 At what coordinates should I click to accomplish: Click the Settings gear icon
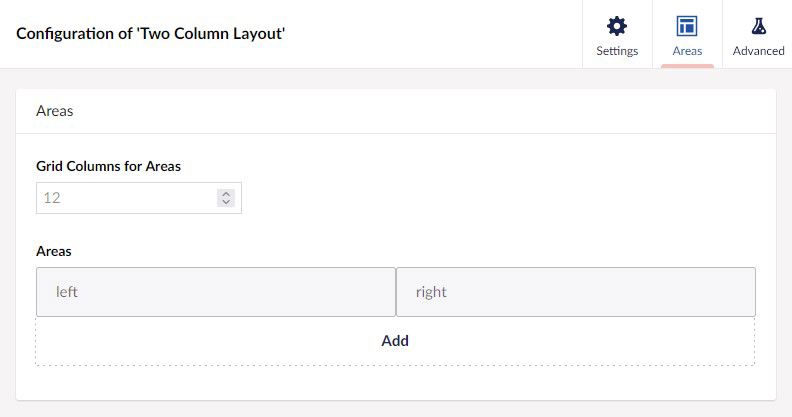coord(617,26)
